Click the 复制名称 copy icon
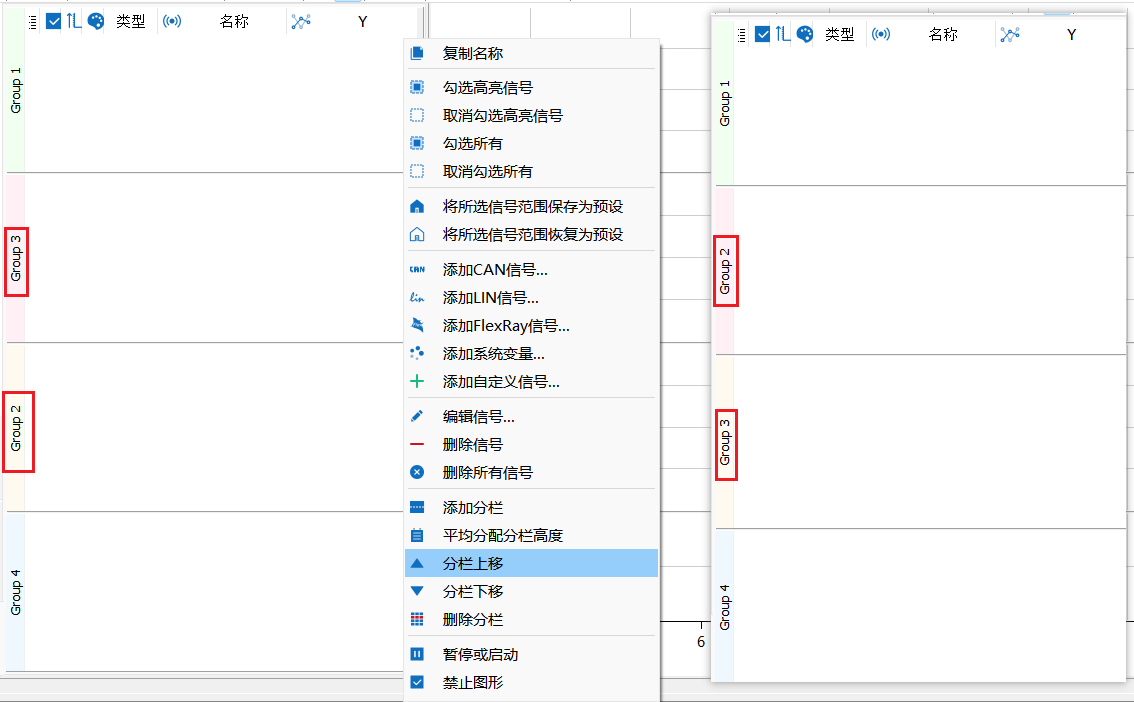 pyautogui.click(x=417, y=53)
